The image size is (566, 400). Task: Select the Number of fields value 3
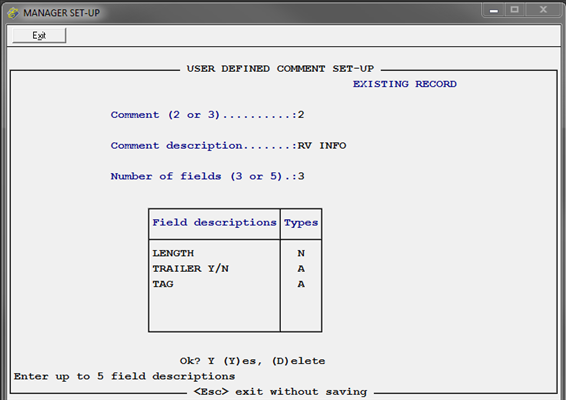click(301, 176)
